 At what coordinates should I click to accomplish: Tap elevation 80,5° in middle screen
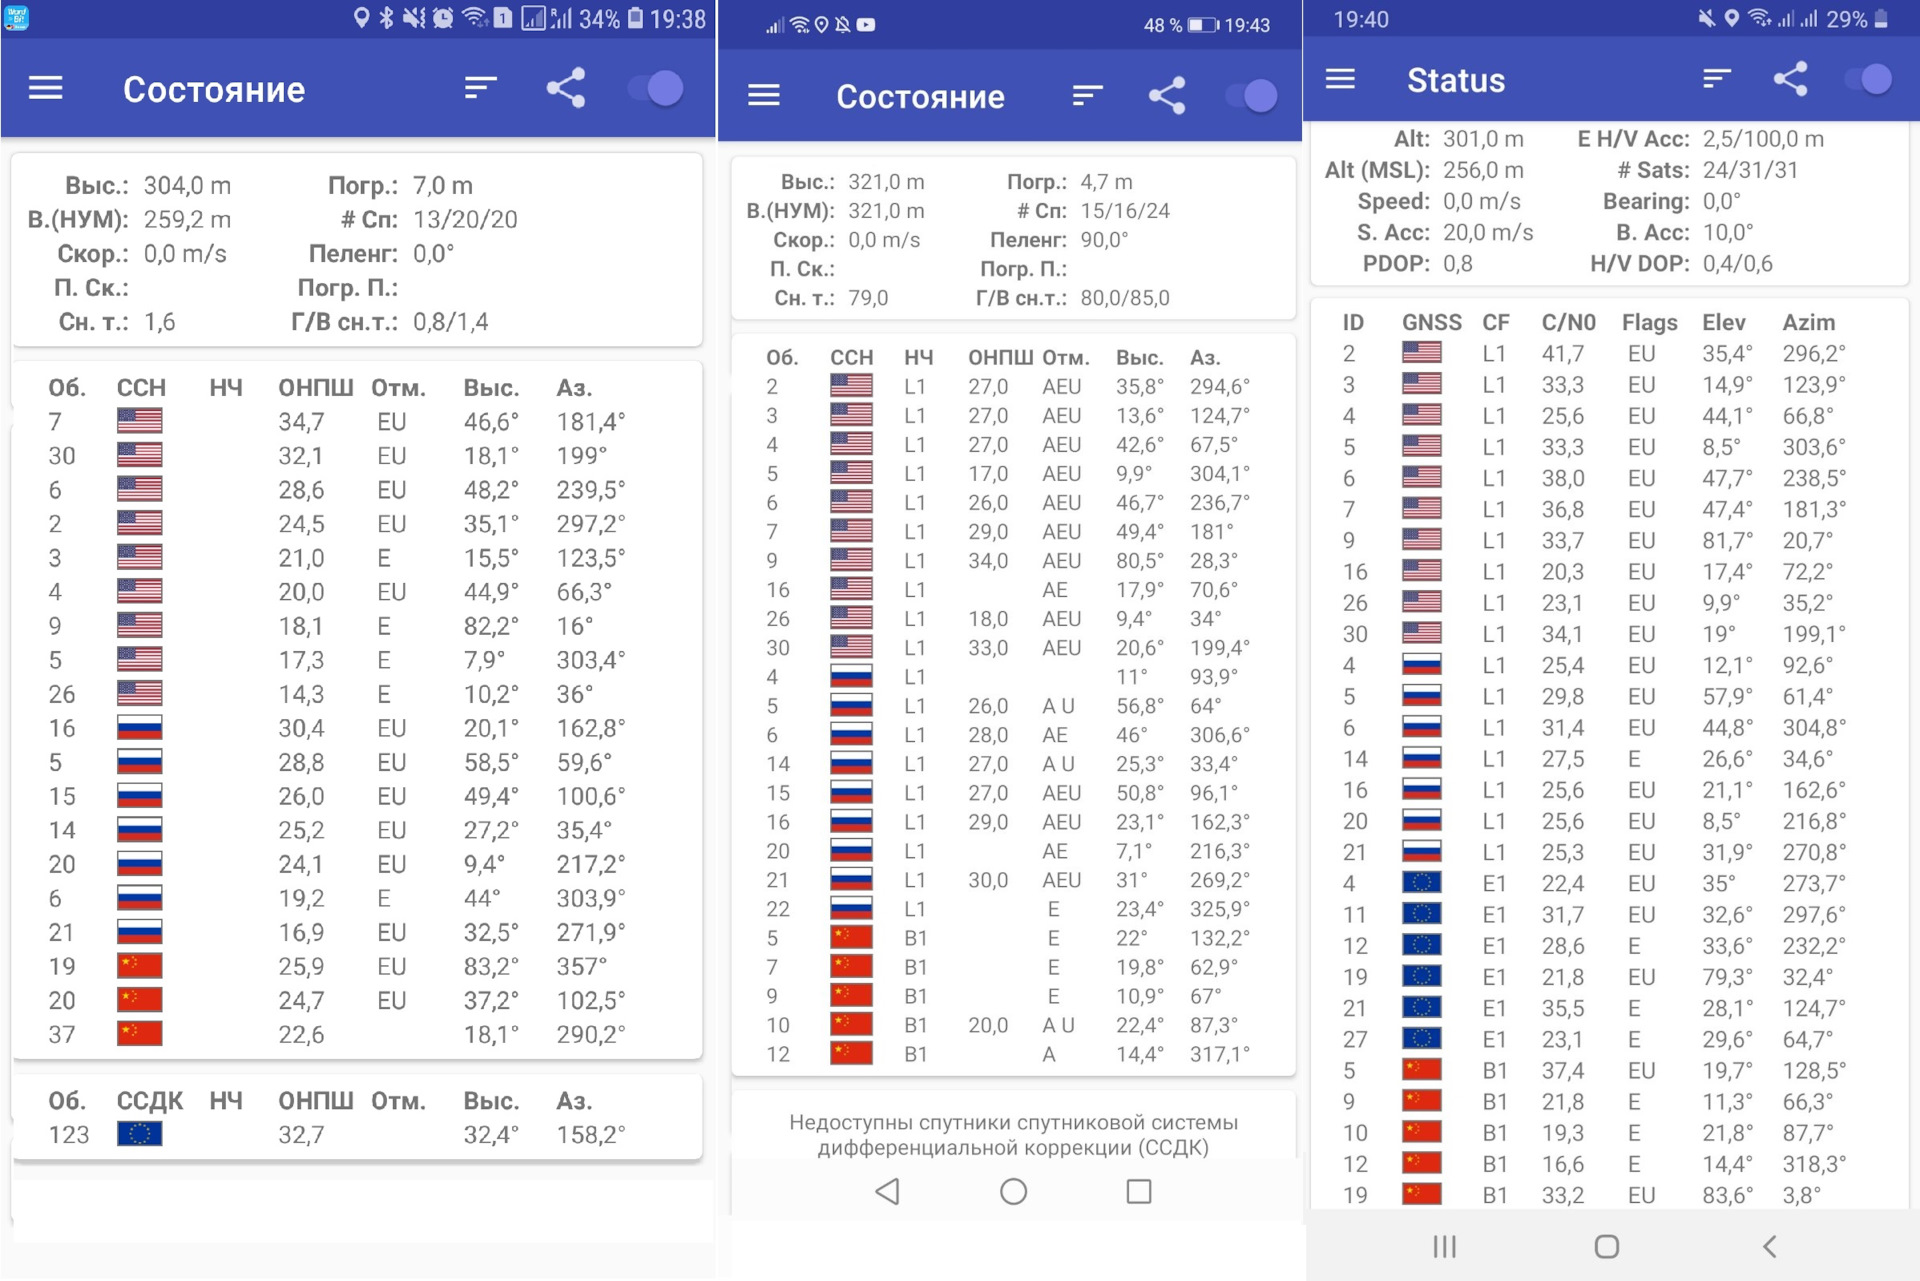[x=1140, y=560]
